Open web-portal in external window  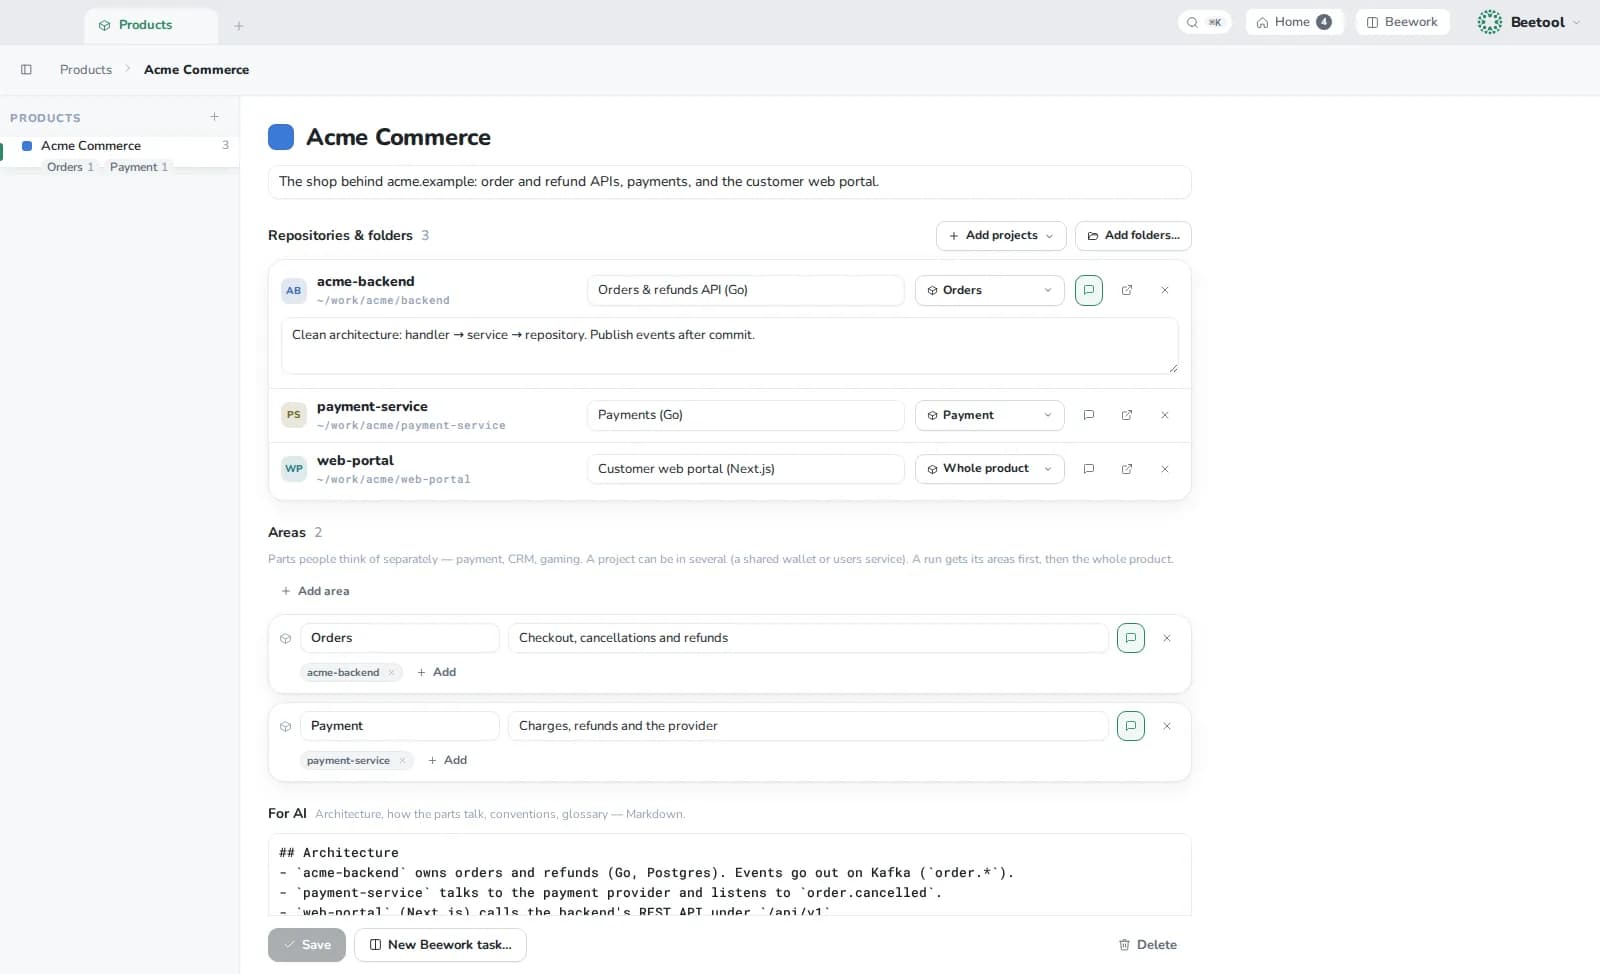pos(1127,469)
